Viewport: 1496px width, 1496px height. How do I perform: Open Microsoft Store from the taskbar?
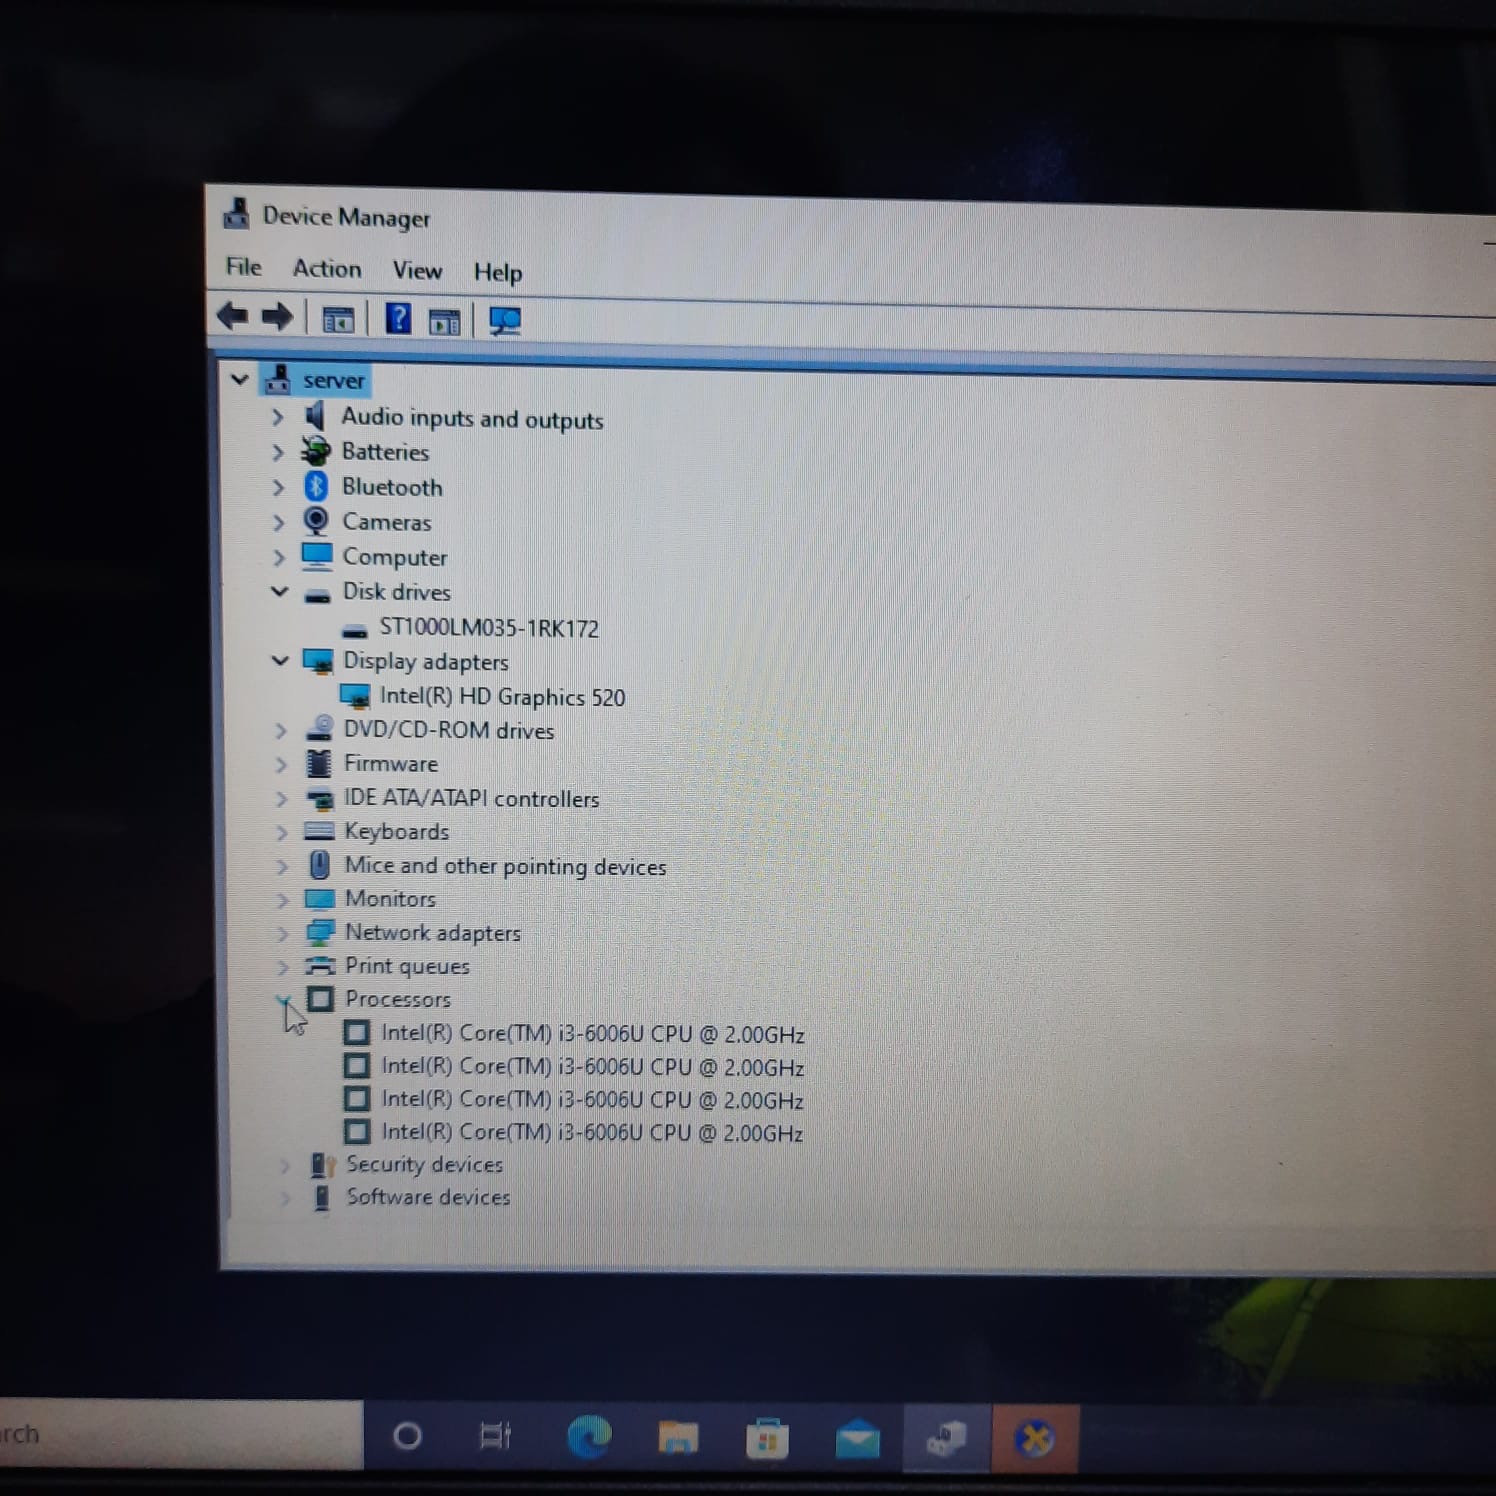(x=768, y=1439)
